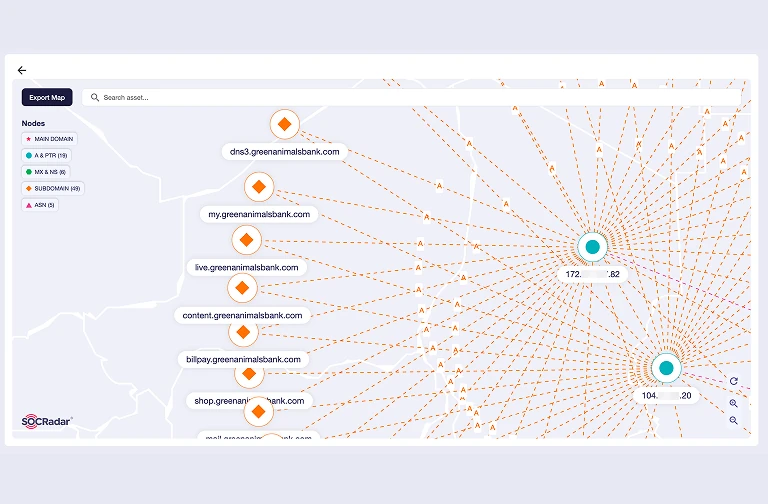The height and width of the screenshot is (504, 768).
Task: Select the teal IP node ending .82
Action: tap(593, 247)
